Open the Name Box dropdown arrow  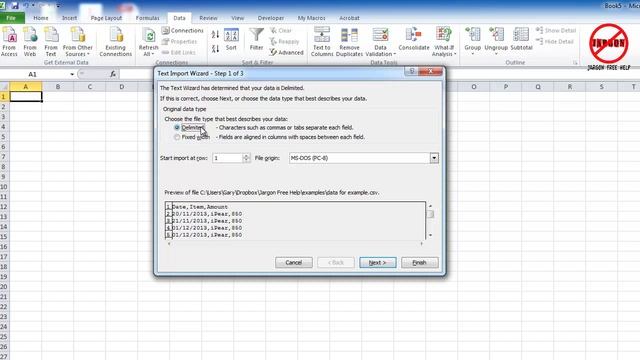[72, 74]
